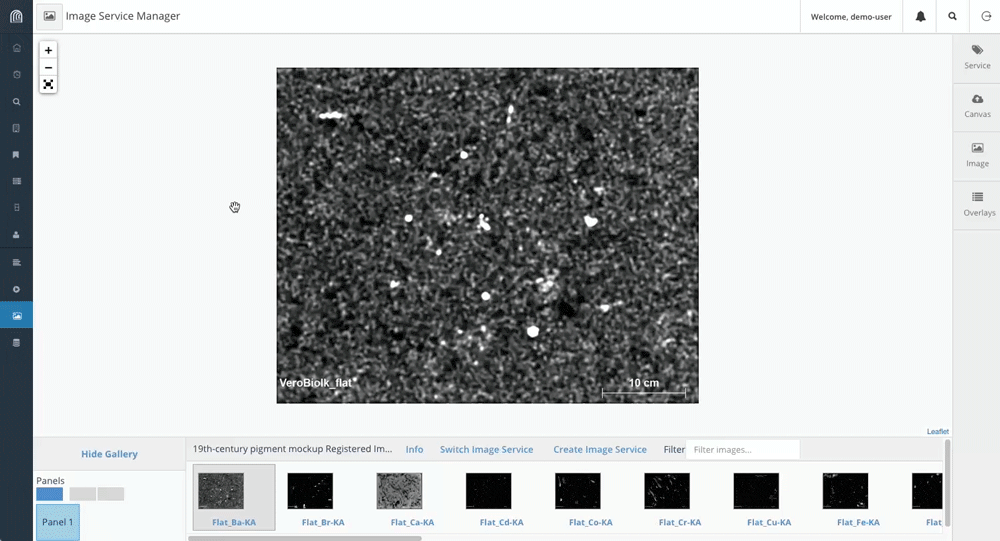Open the history clock icon in sidebar
Viewport: 1000px width, 541px height.
click(17, 75)
